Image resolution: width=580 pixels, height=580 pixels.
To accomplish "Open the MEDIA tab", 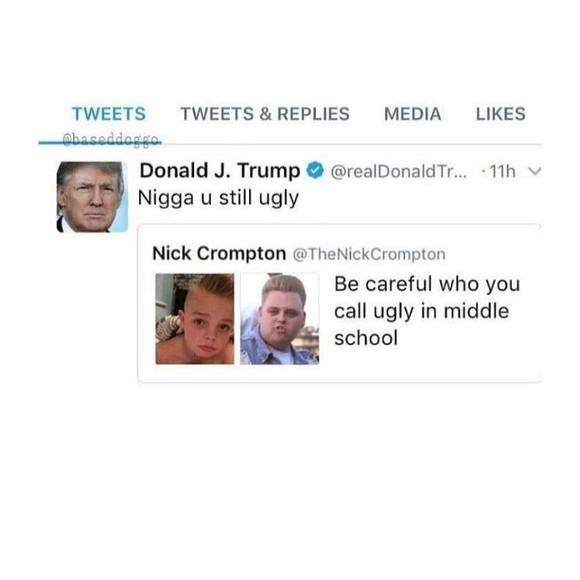I will pyautogui.click(x=413, y=114).
